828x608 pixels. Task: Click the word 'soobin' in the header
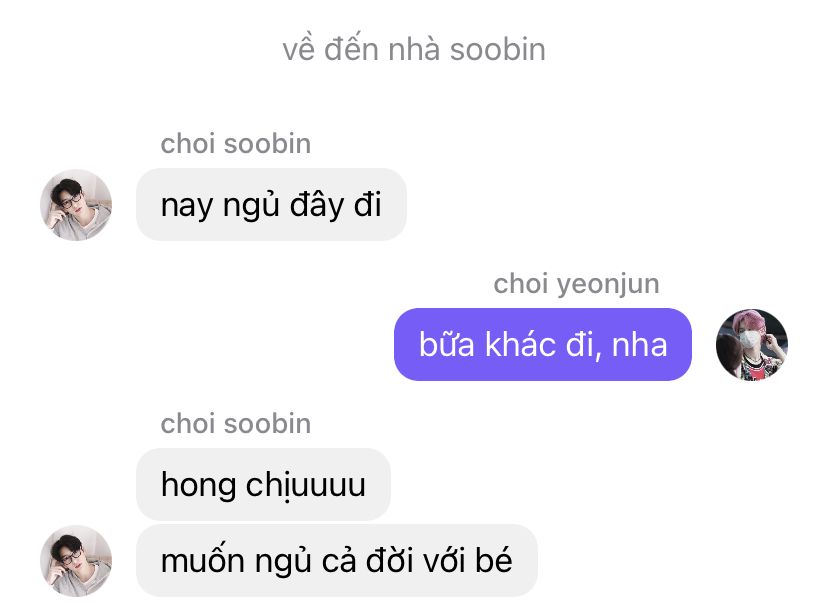497,50
